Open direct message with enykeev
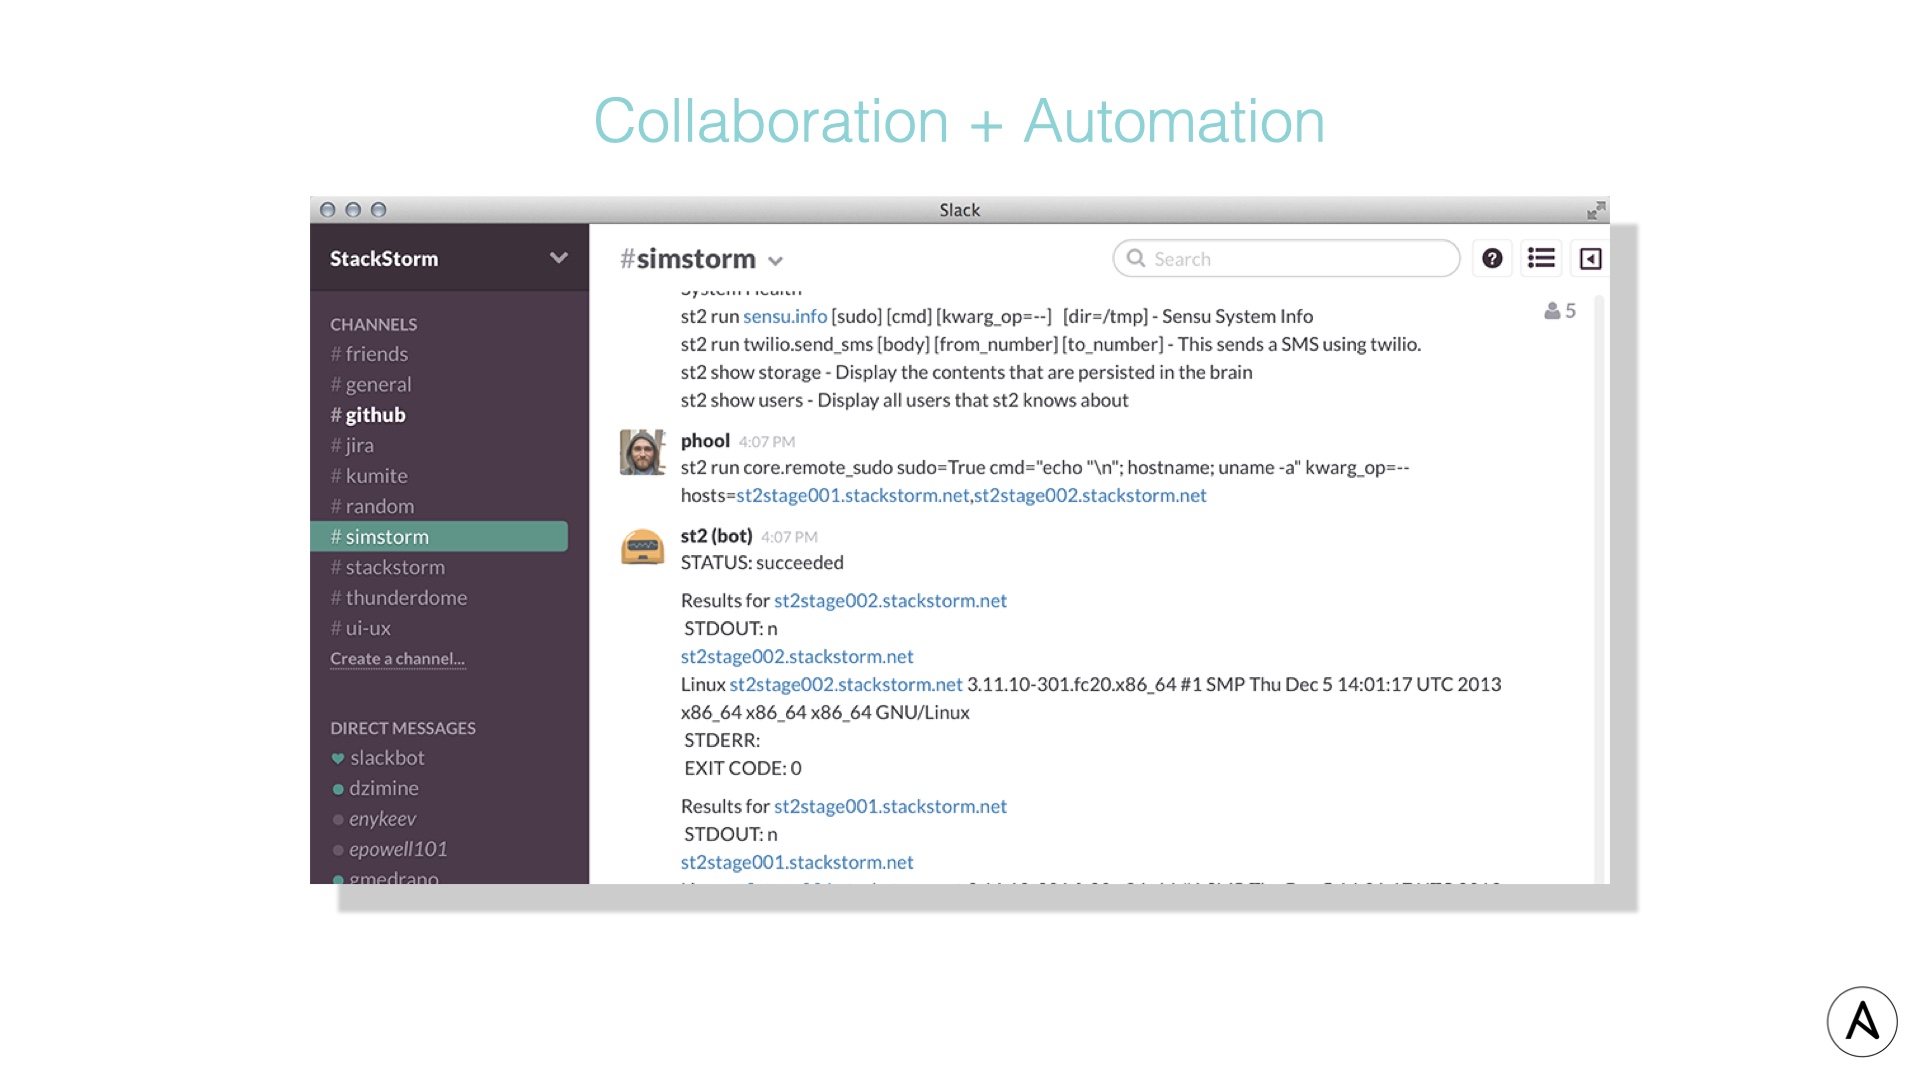Image resolution: width=1920 pixels, height=1080 pixels. (x=374, y=819)
